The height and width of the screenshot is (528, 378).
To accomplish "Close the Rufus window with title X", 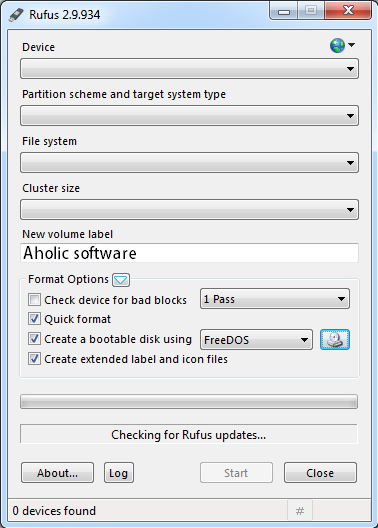I will click(348, 11).
